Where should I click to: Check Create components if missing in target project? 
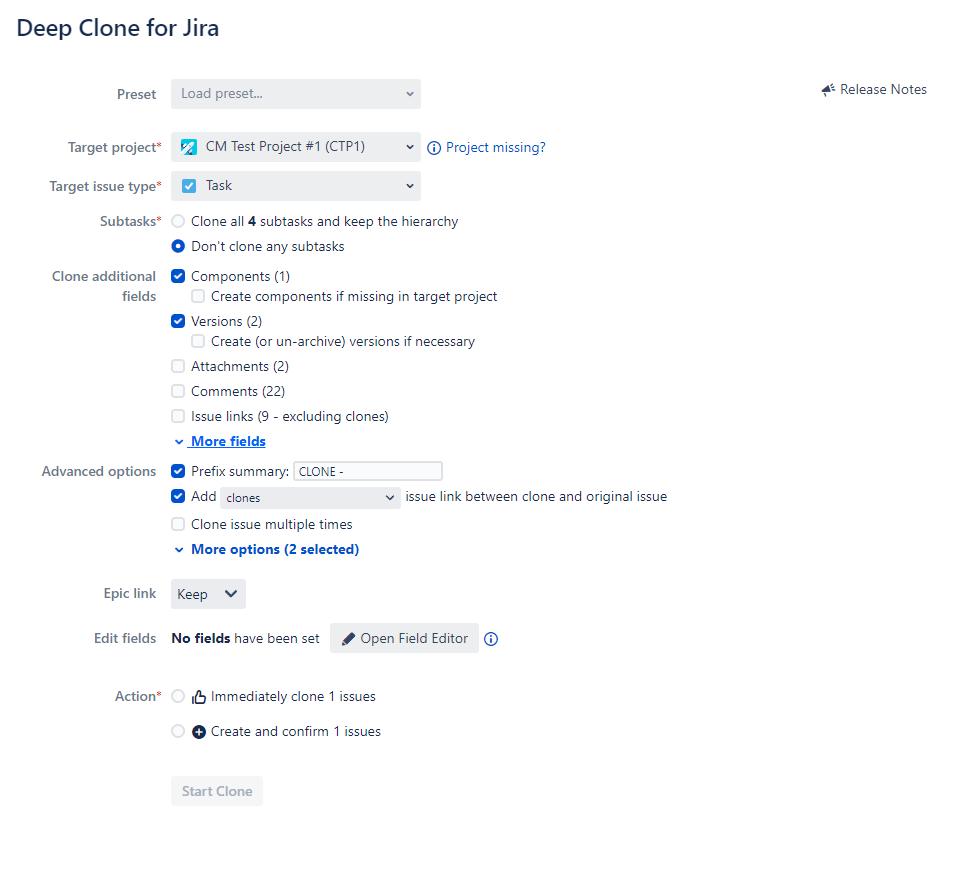pos(197,296)
